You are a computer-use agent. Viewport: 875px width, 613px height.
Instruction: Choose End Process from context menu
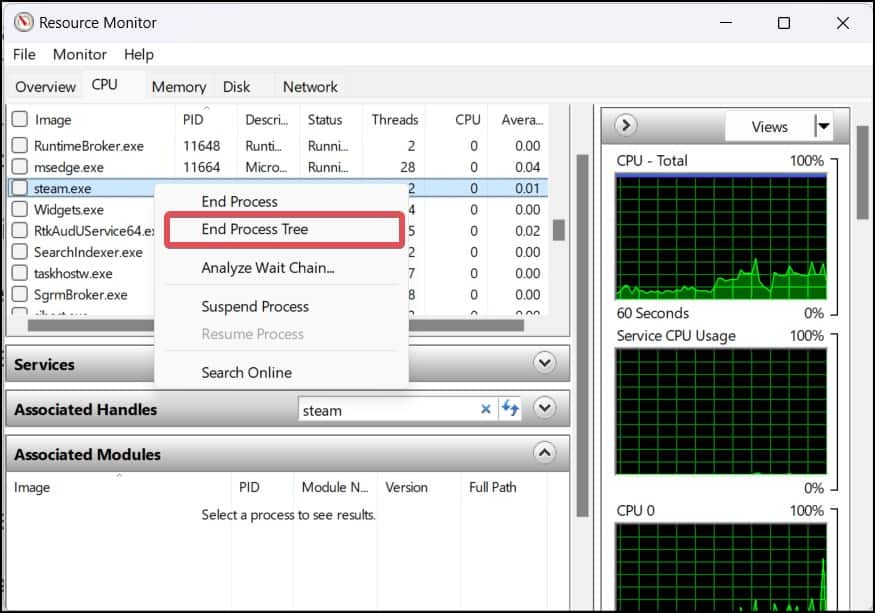(x=239, y=202)
